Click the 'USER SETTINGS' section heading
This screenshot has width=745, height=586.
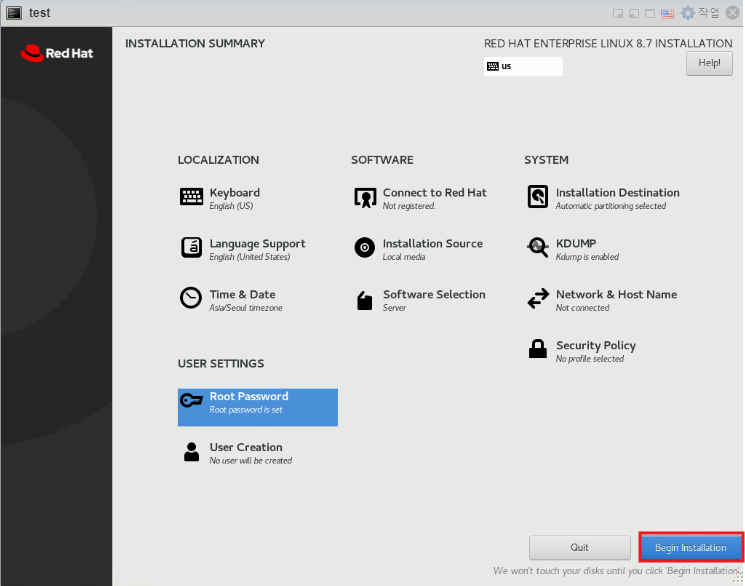[221, 364]
